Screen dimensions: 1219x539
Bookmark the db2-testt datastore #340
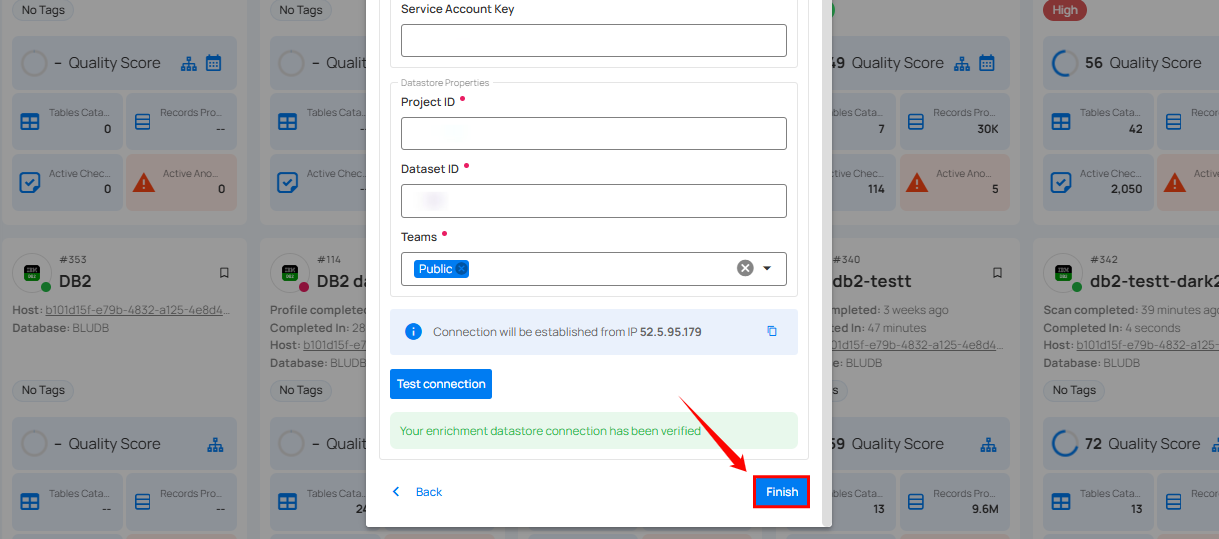pos(997,273)
